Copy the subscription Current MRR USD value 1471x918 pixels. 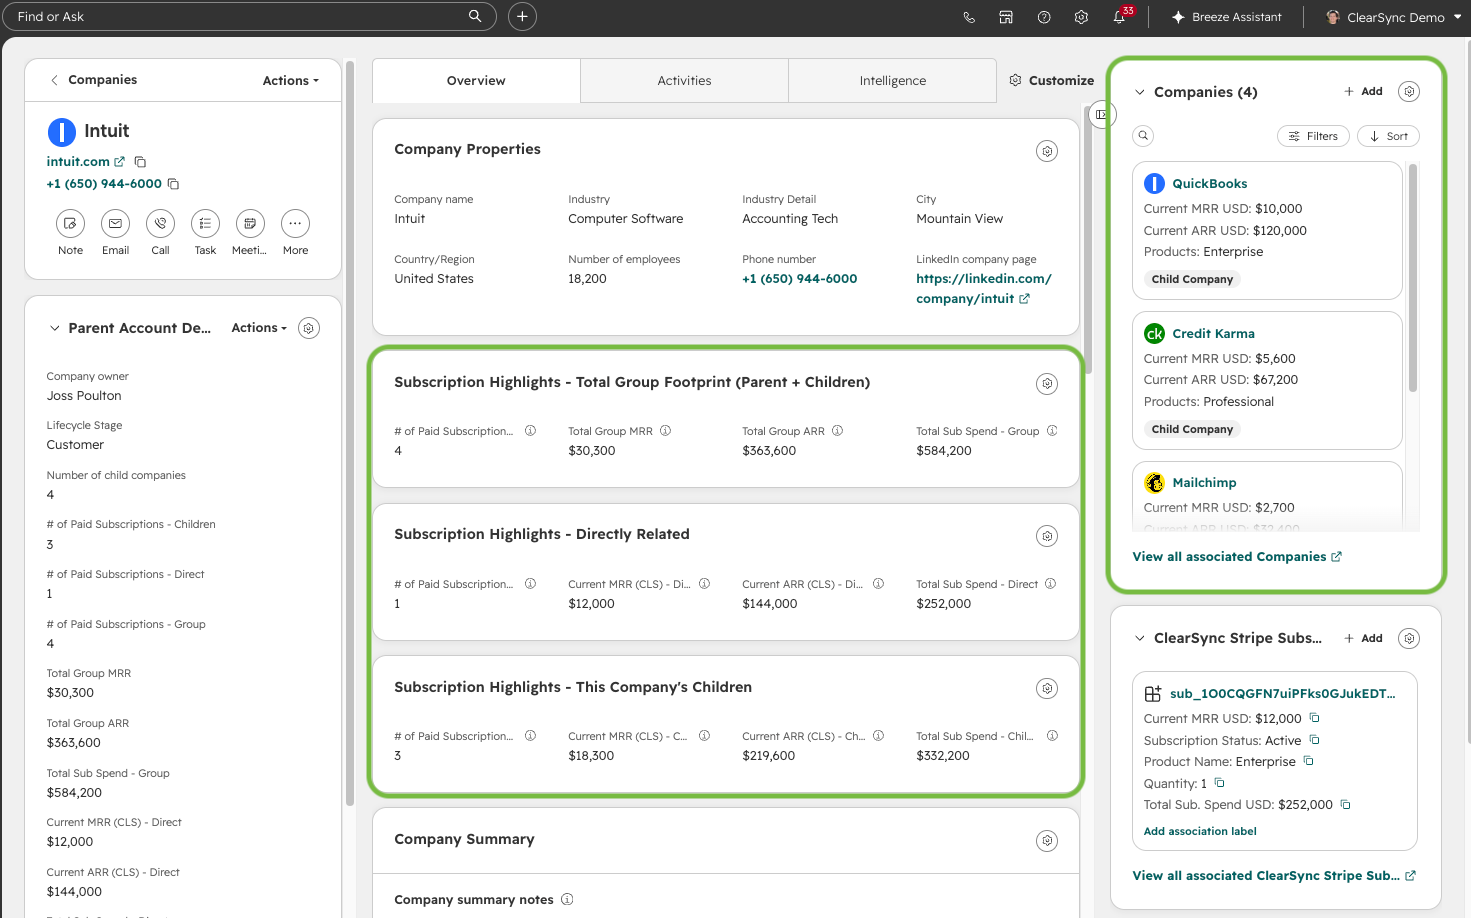(x=1315, y=718)
